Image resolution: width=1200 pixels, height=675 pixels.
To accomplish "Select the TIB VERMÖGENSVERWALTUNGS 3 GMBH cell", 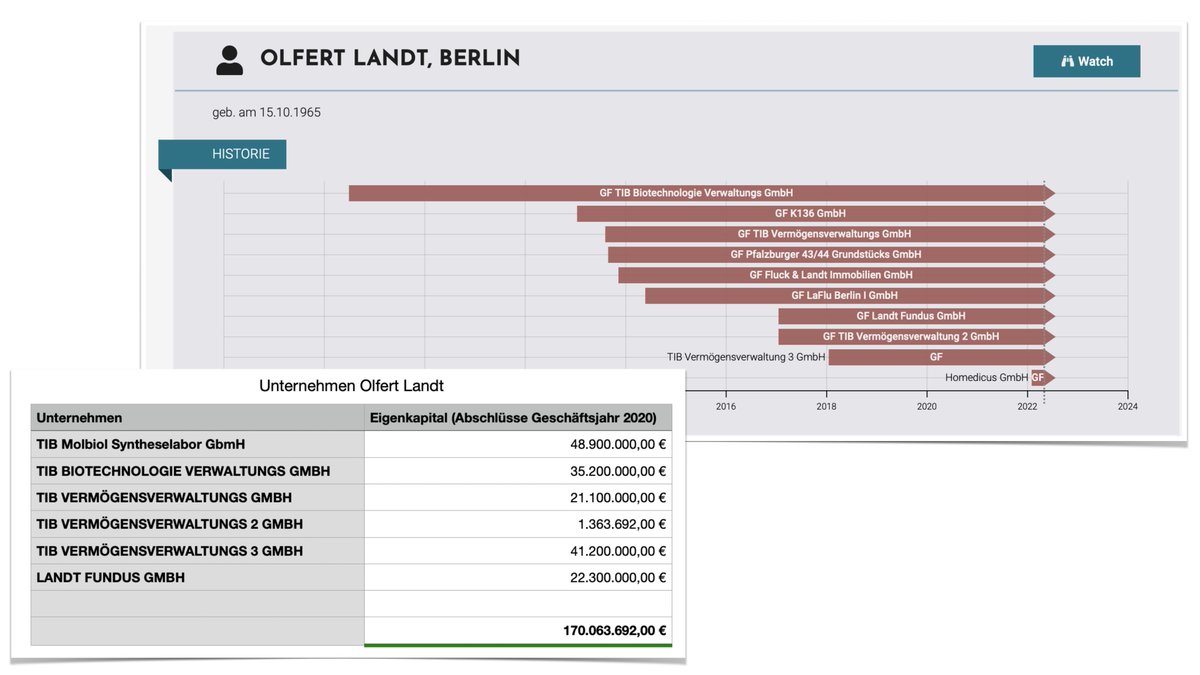I will [x=198, y=551].
